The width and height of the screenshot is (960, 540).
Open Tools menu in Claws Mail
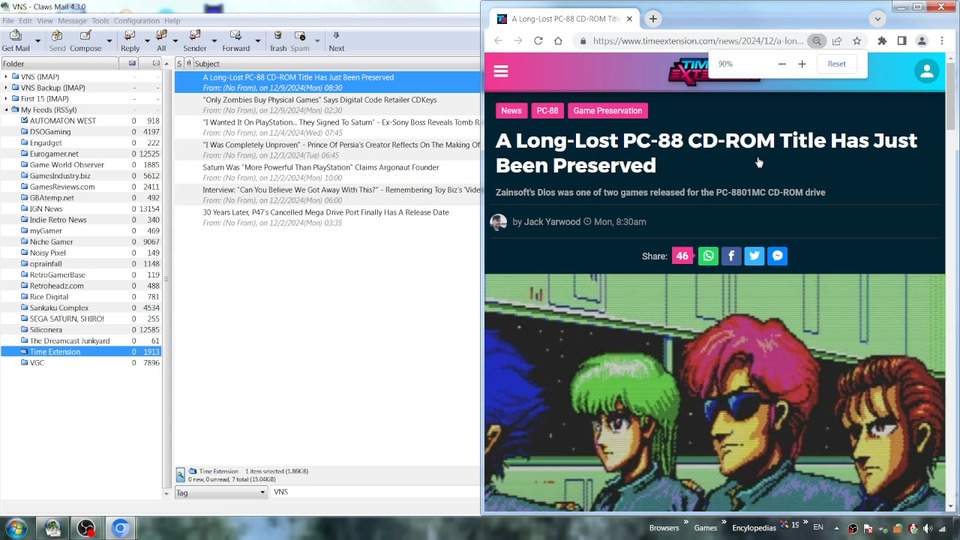click(x=100, y=21)
